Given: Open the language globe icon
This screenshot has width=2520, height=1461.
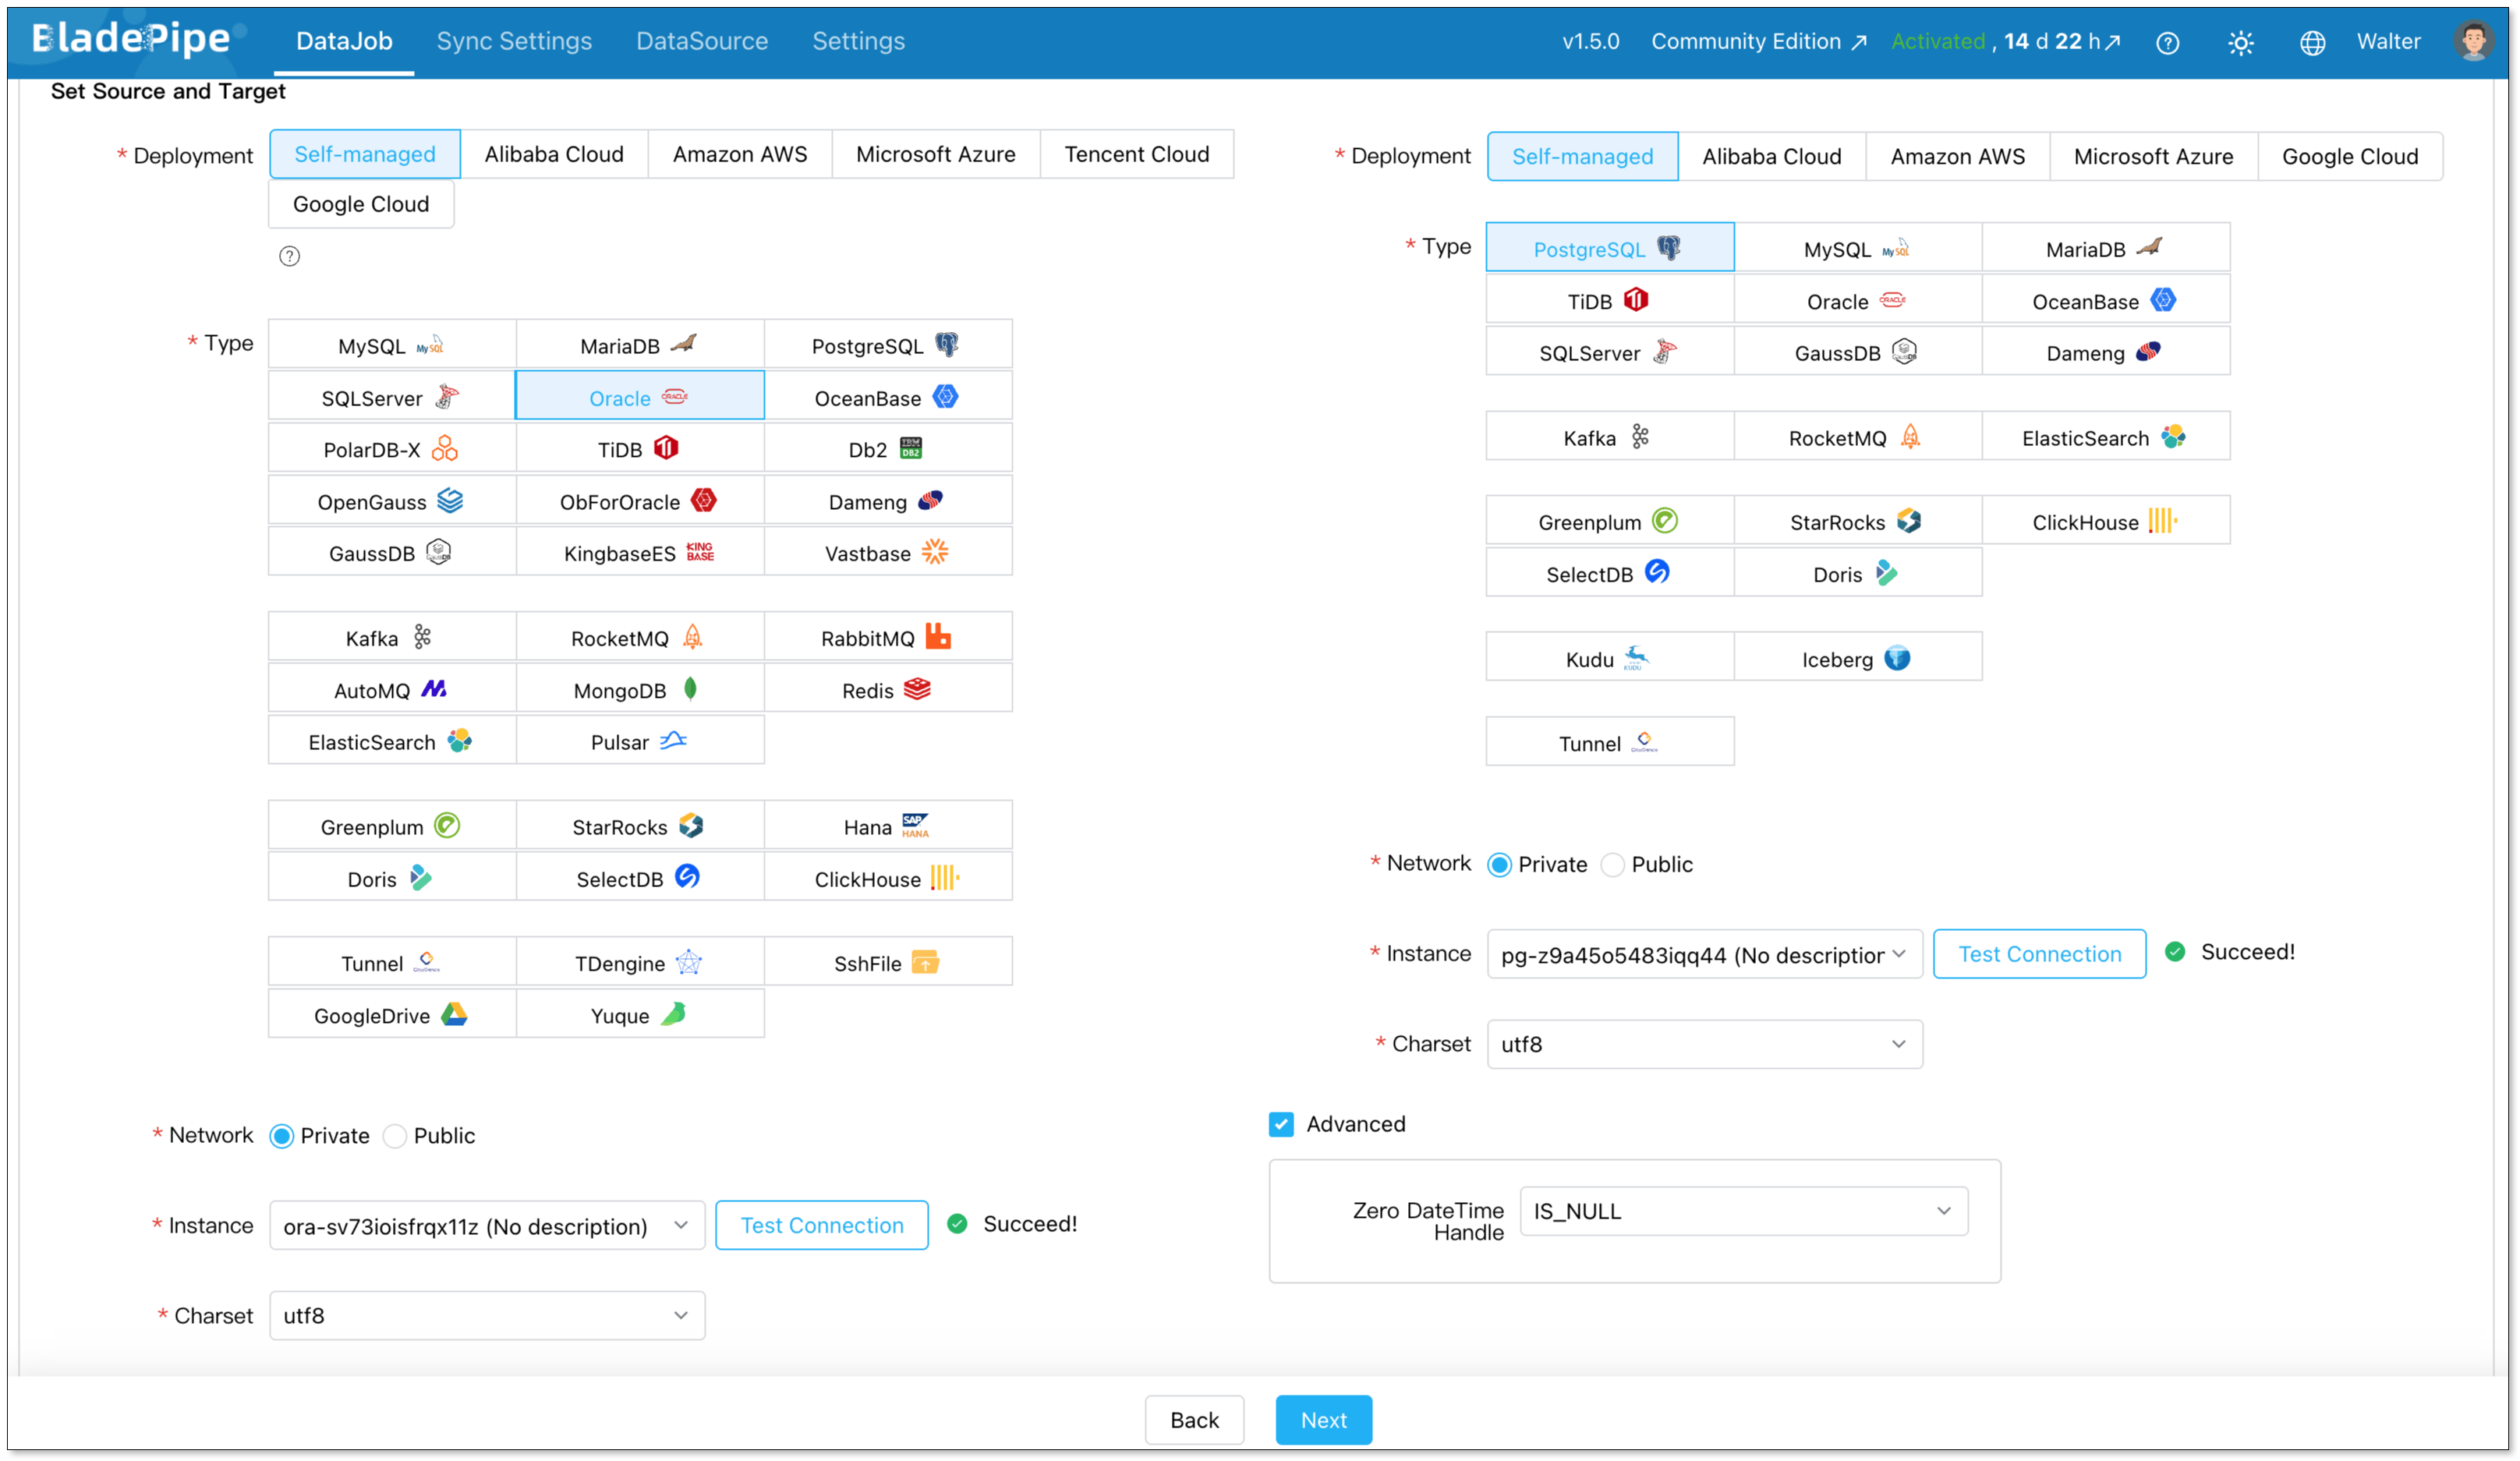Looking at the screenshot, I should pyautogui.click(x=2312, y=42).
